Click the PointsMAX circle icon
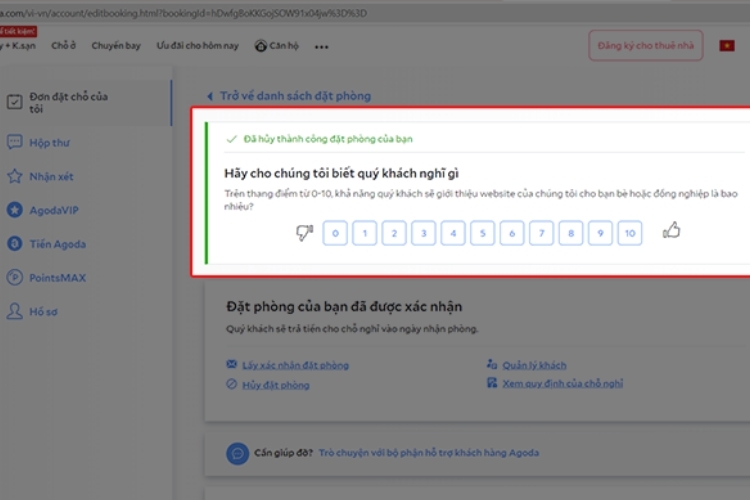Screen dimensions: 750x500 point(14,278)
